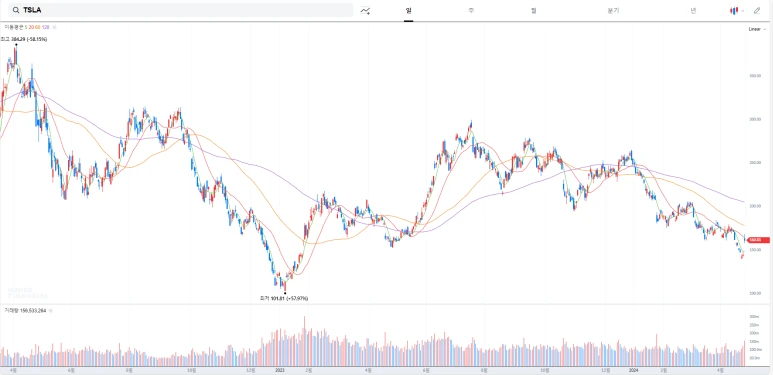The height and width of the screenshot is (375, 773).
Task: Activate the pencil drawing tool
Action: [x=757, y=10]
